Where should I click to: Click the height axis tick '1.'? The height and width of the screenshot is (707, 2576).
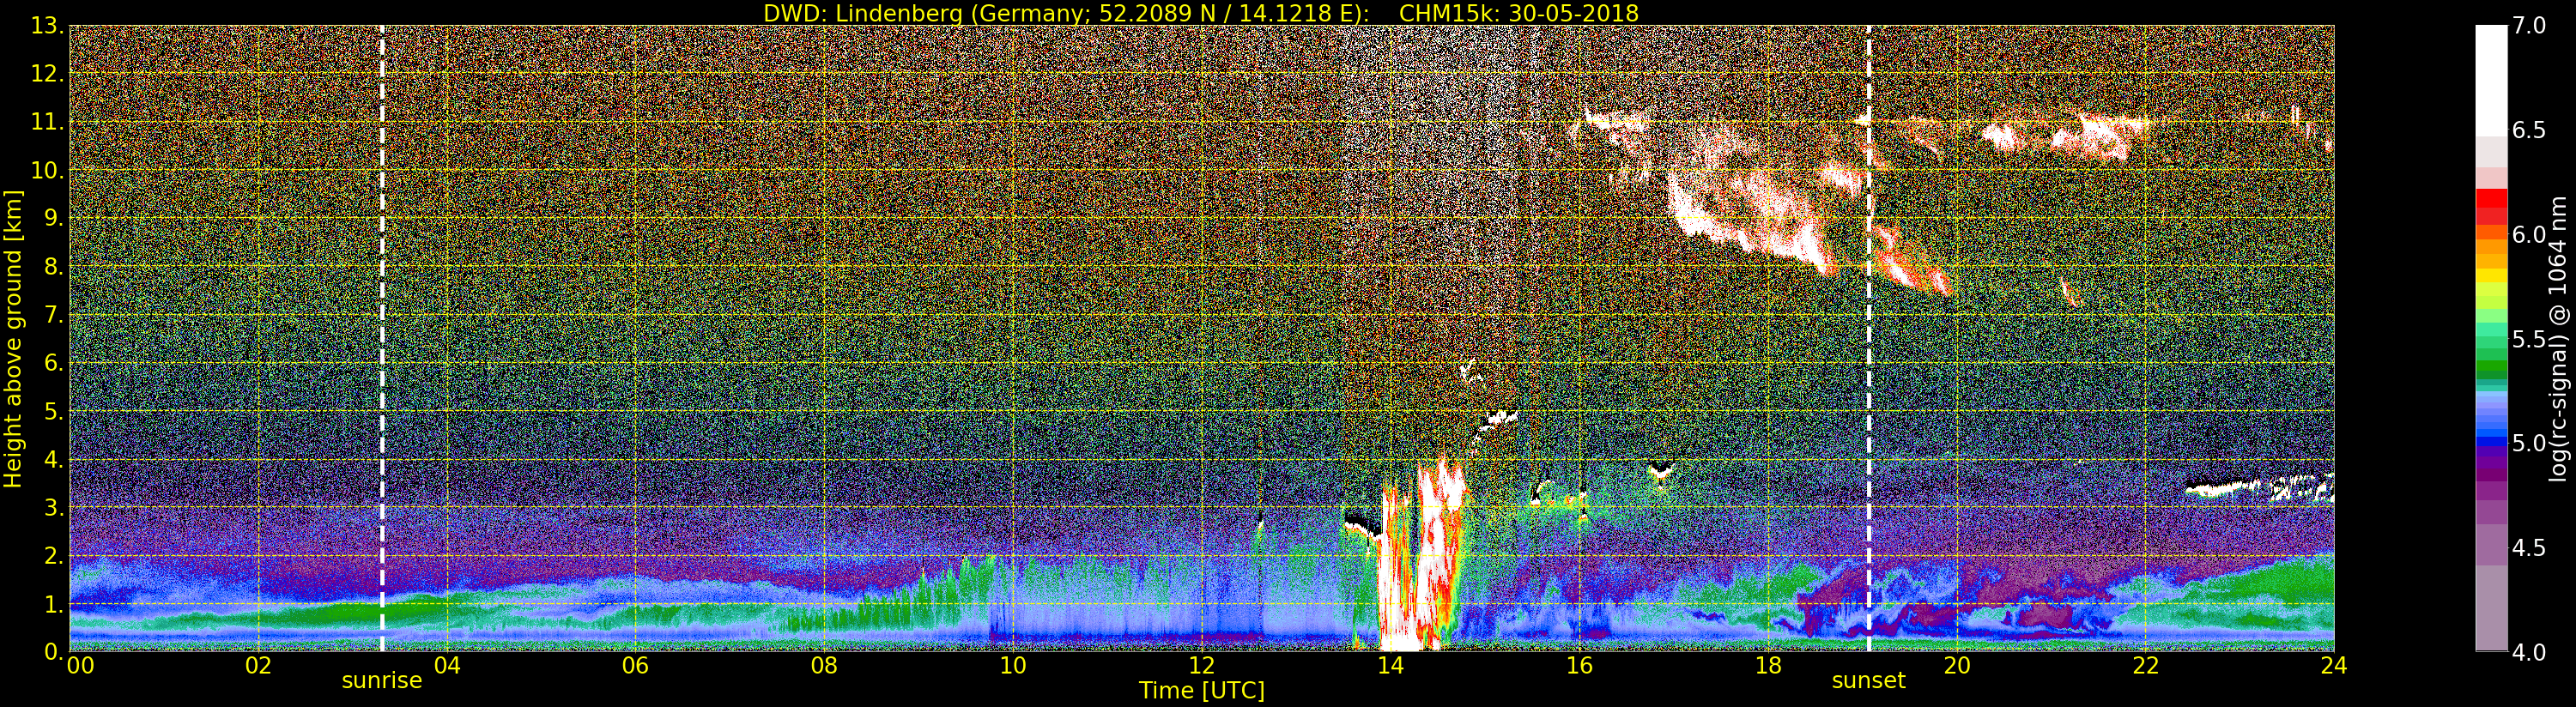point(53,604)
